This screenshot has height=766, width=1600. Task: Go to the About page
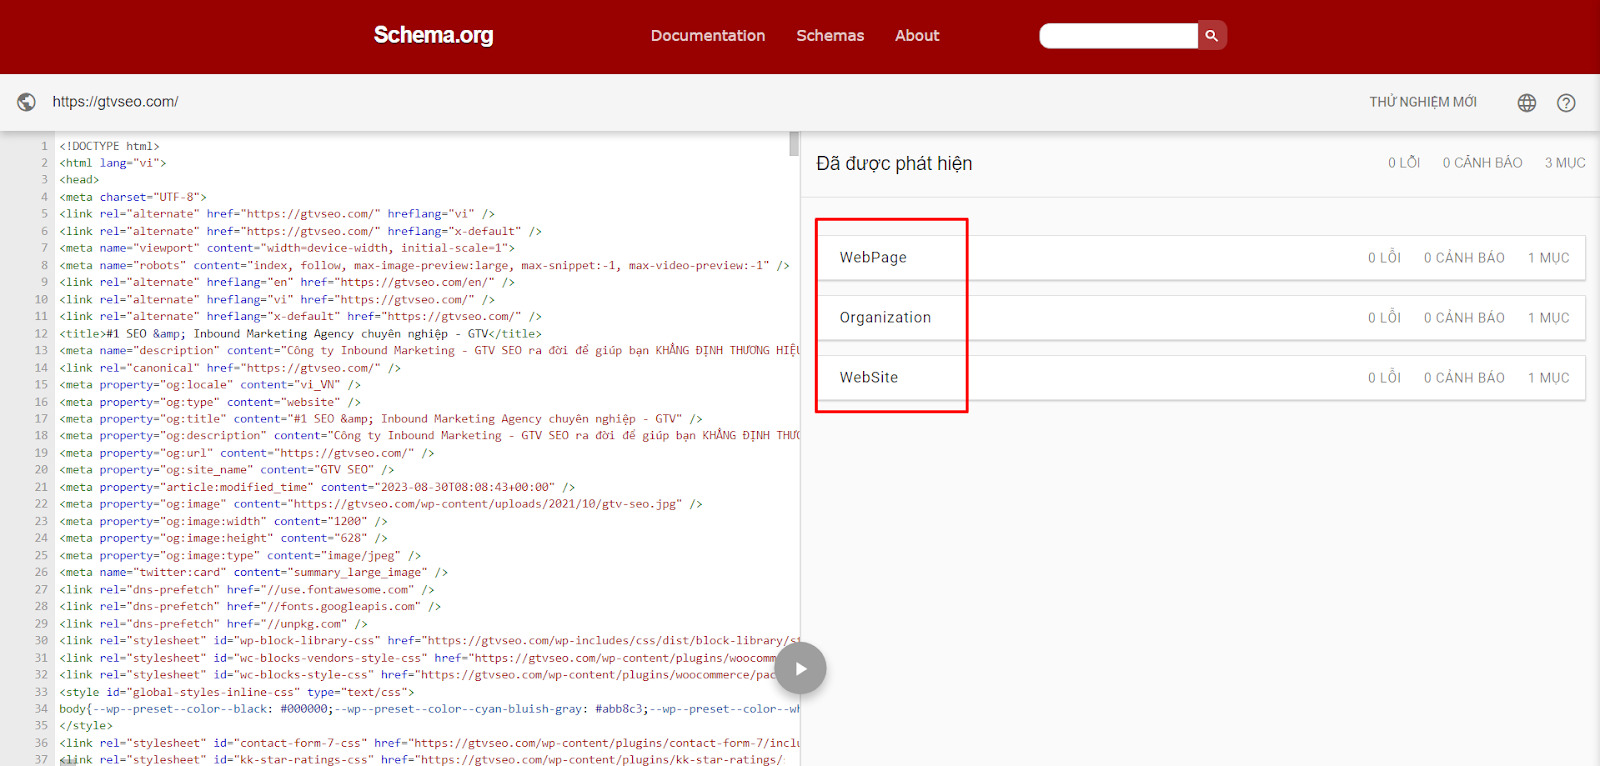point(916,36)
